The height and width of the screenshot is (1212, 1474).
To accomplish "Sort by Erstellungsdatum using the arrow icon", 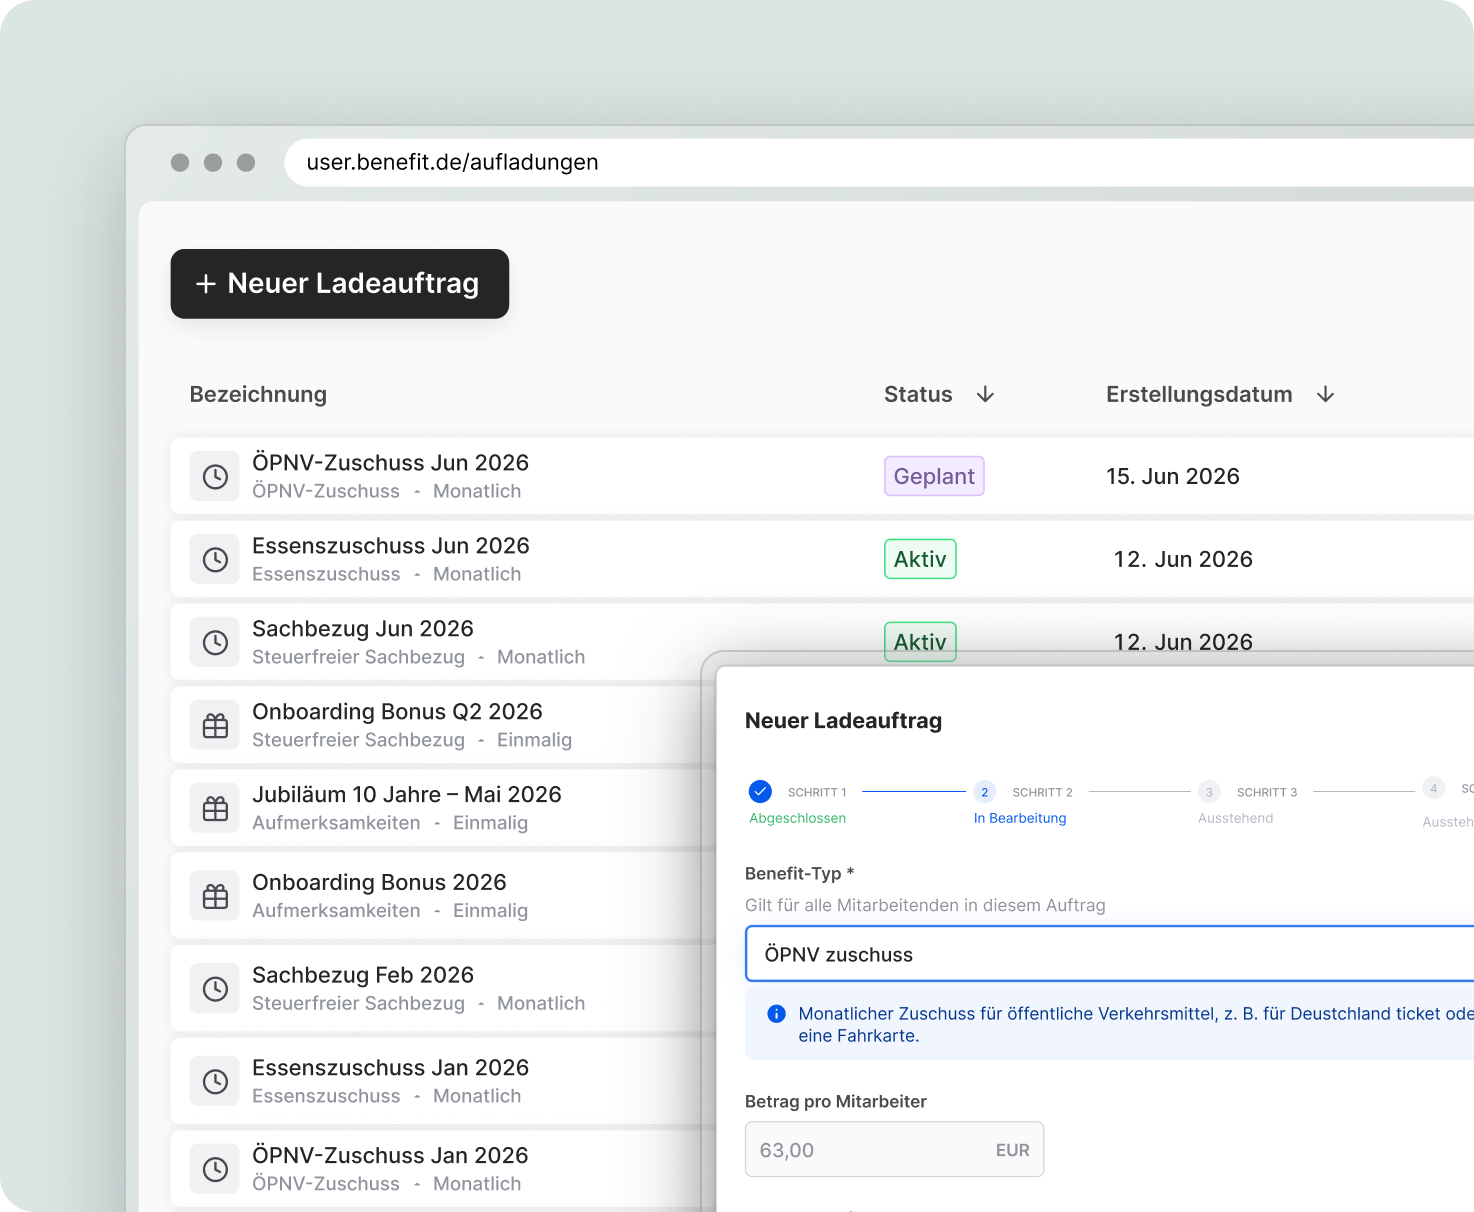I will pyautogui.click(x=1325, y=394).
